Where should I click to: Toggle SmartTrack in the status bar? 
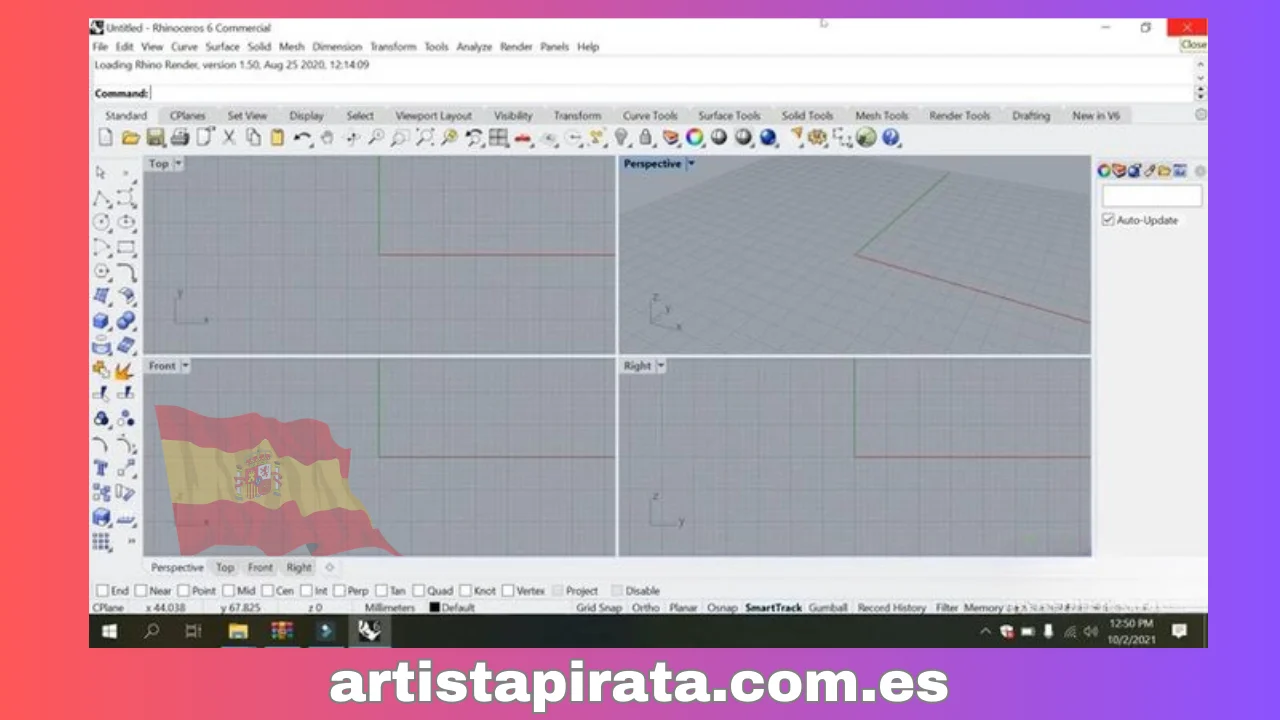coord(773,608)
